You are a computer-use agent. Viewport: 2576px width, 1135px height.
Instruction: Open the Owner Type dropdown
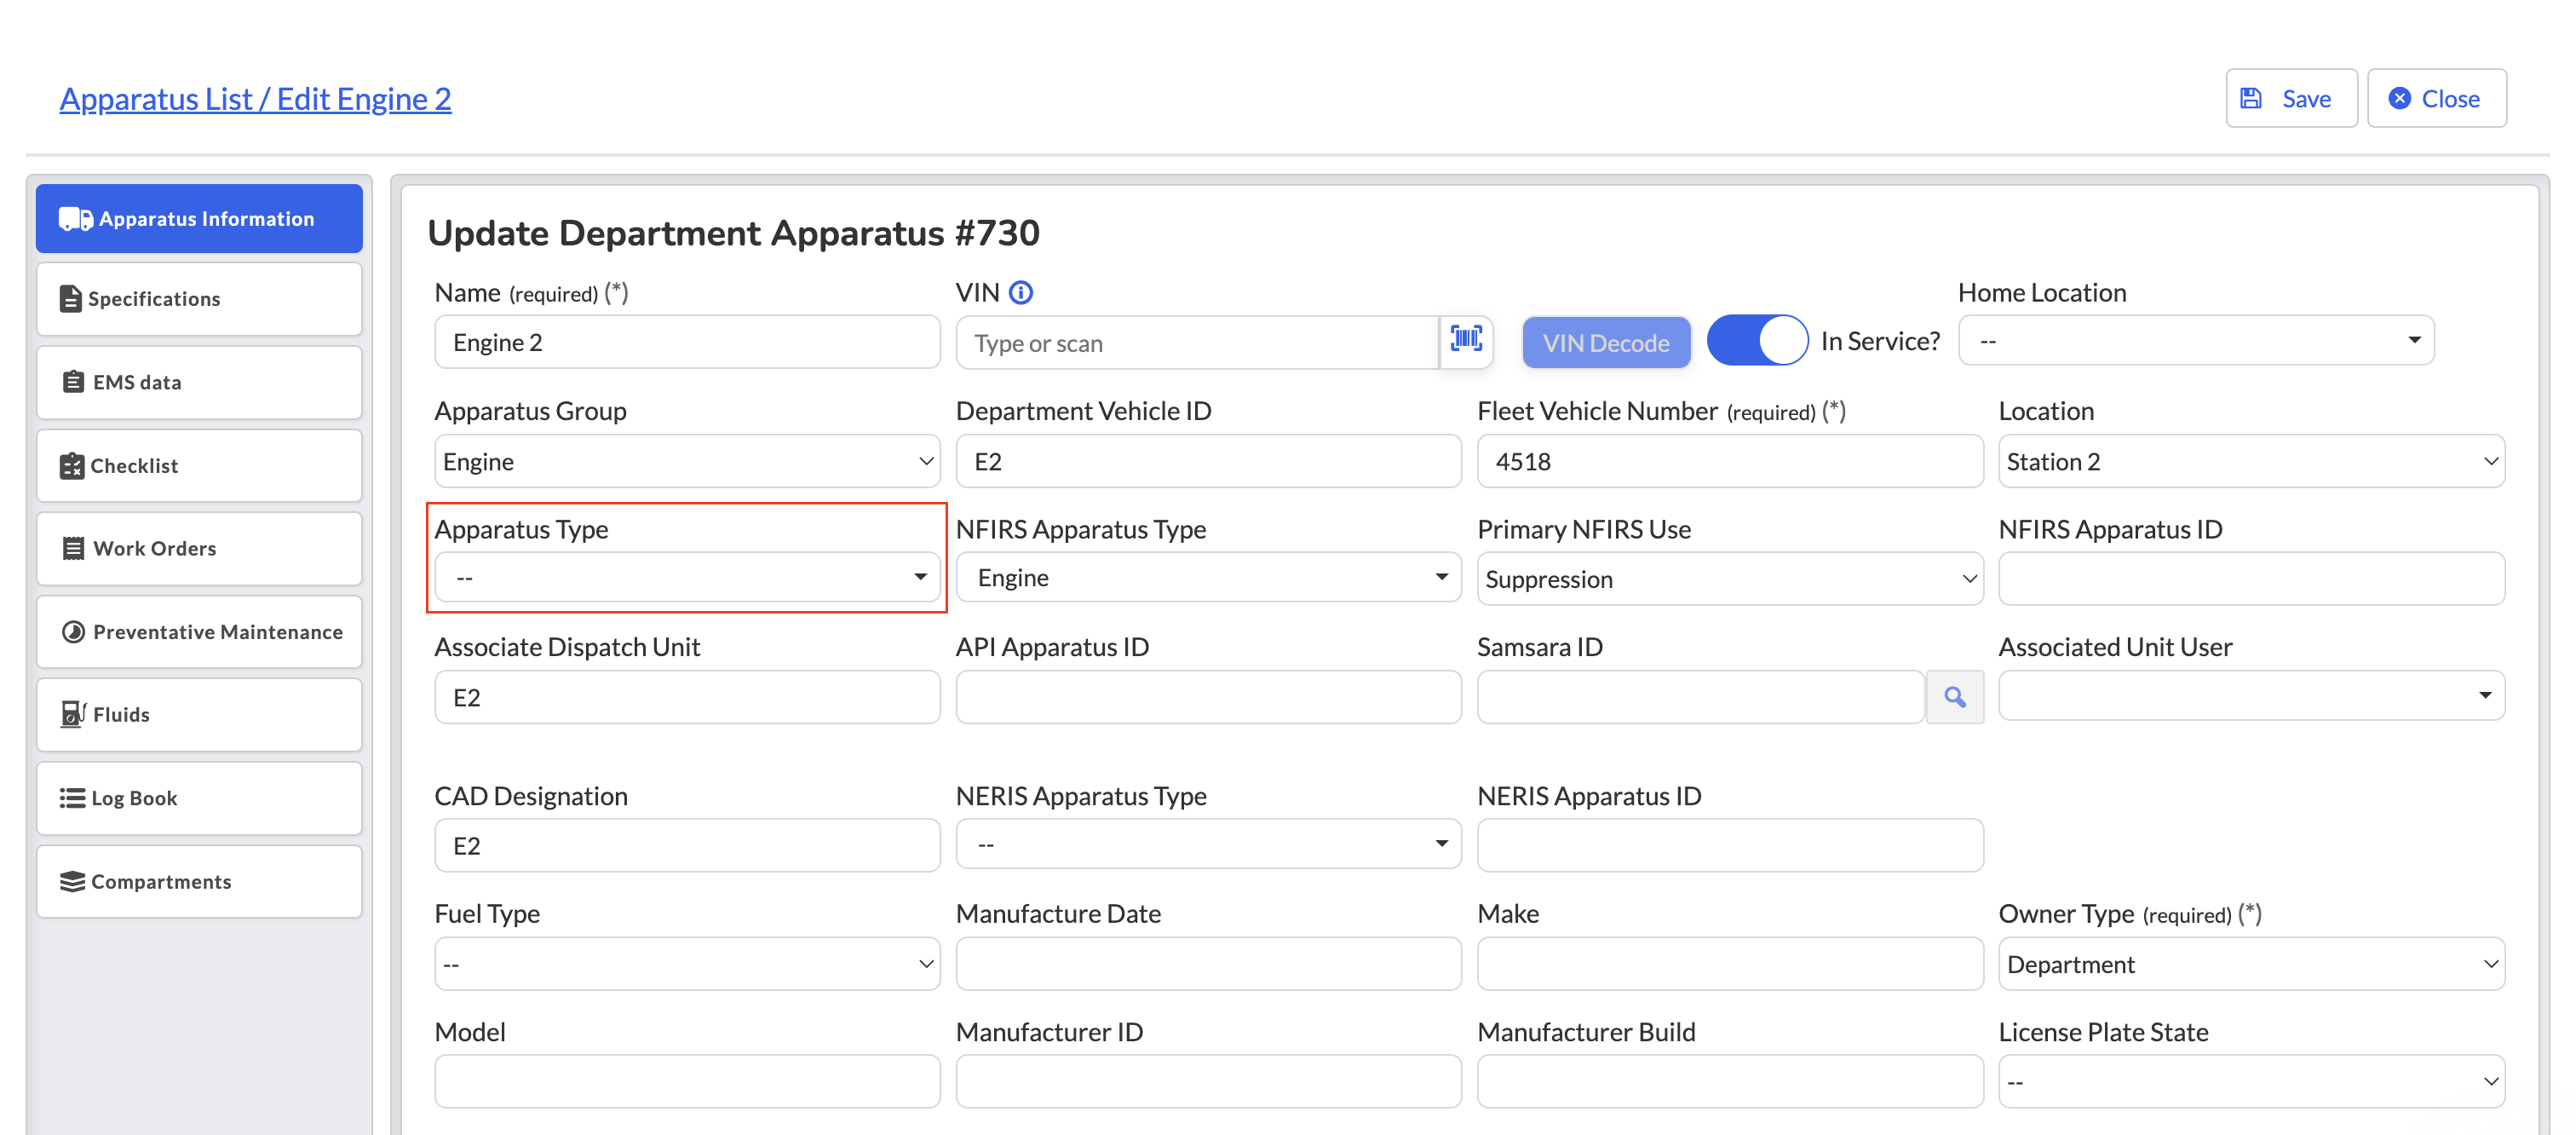pyautogui.click(x=2251, y=964)
